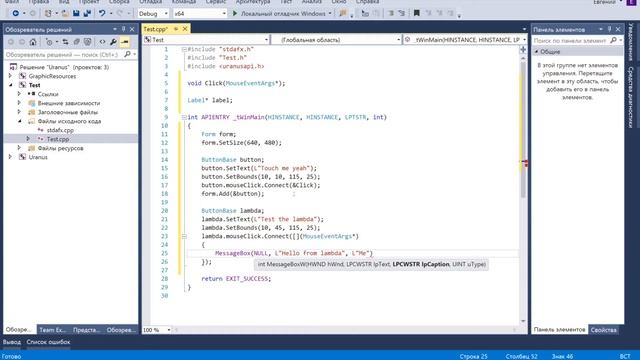Expand the Заголовочные файлы folder
Image resolution: width=640 pixels, height=360 pixels.
(20, 112)
